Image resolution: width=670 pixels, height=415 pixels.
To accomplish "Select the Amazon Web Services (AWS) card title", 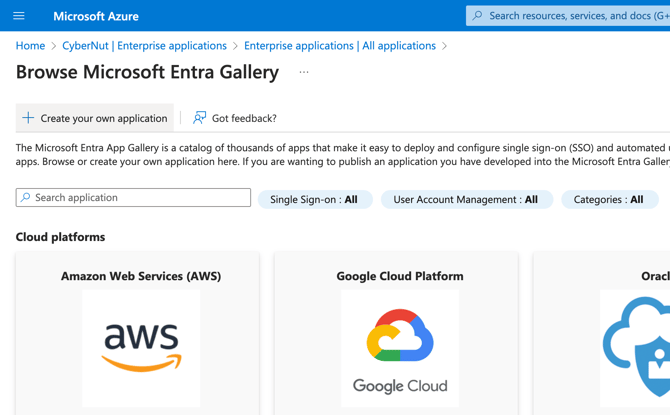I will (141, 276).
